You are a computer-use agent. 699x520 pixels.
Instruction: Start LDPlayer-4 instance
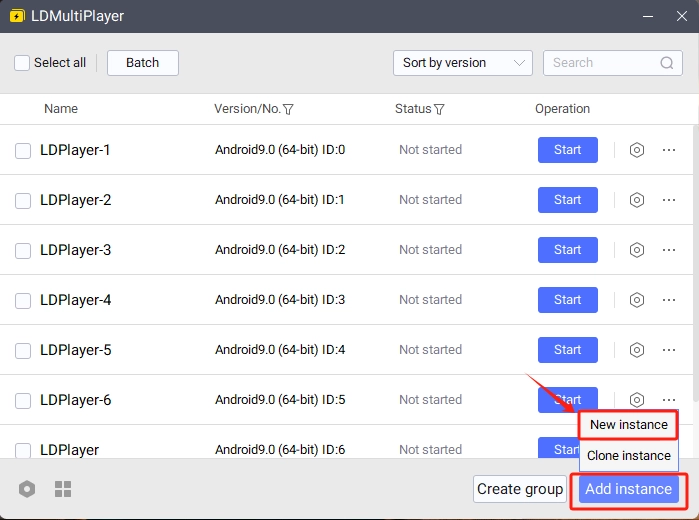click(x=567, y=300)
